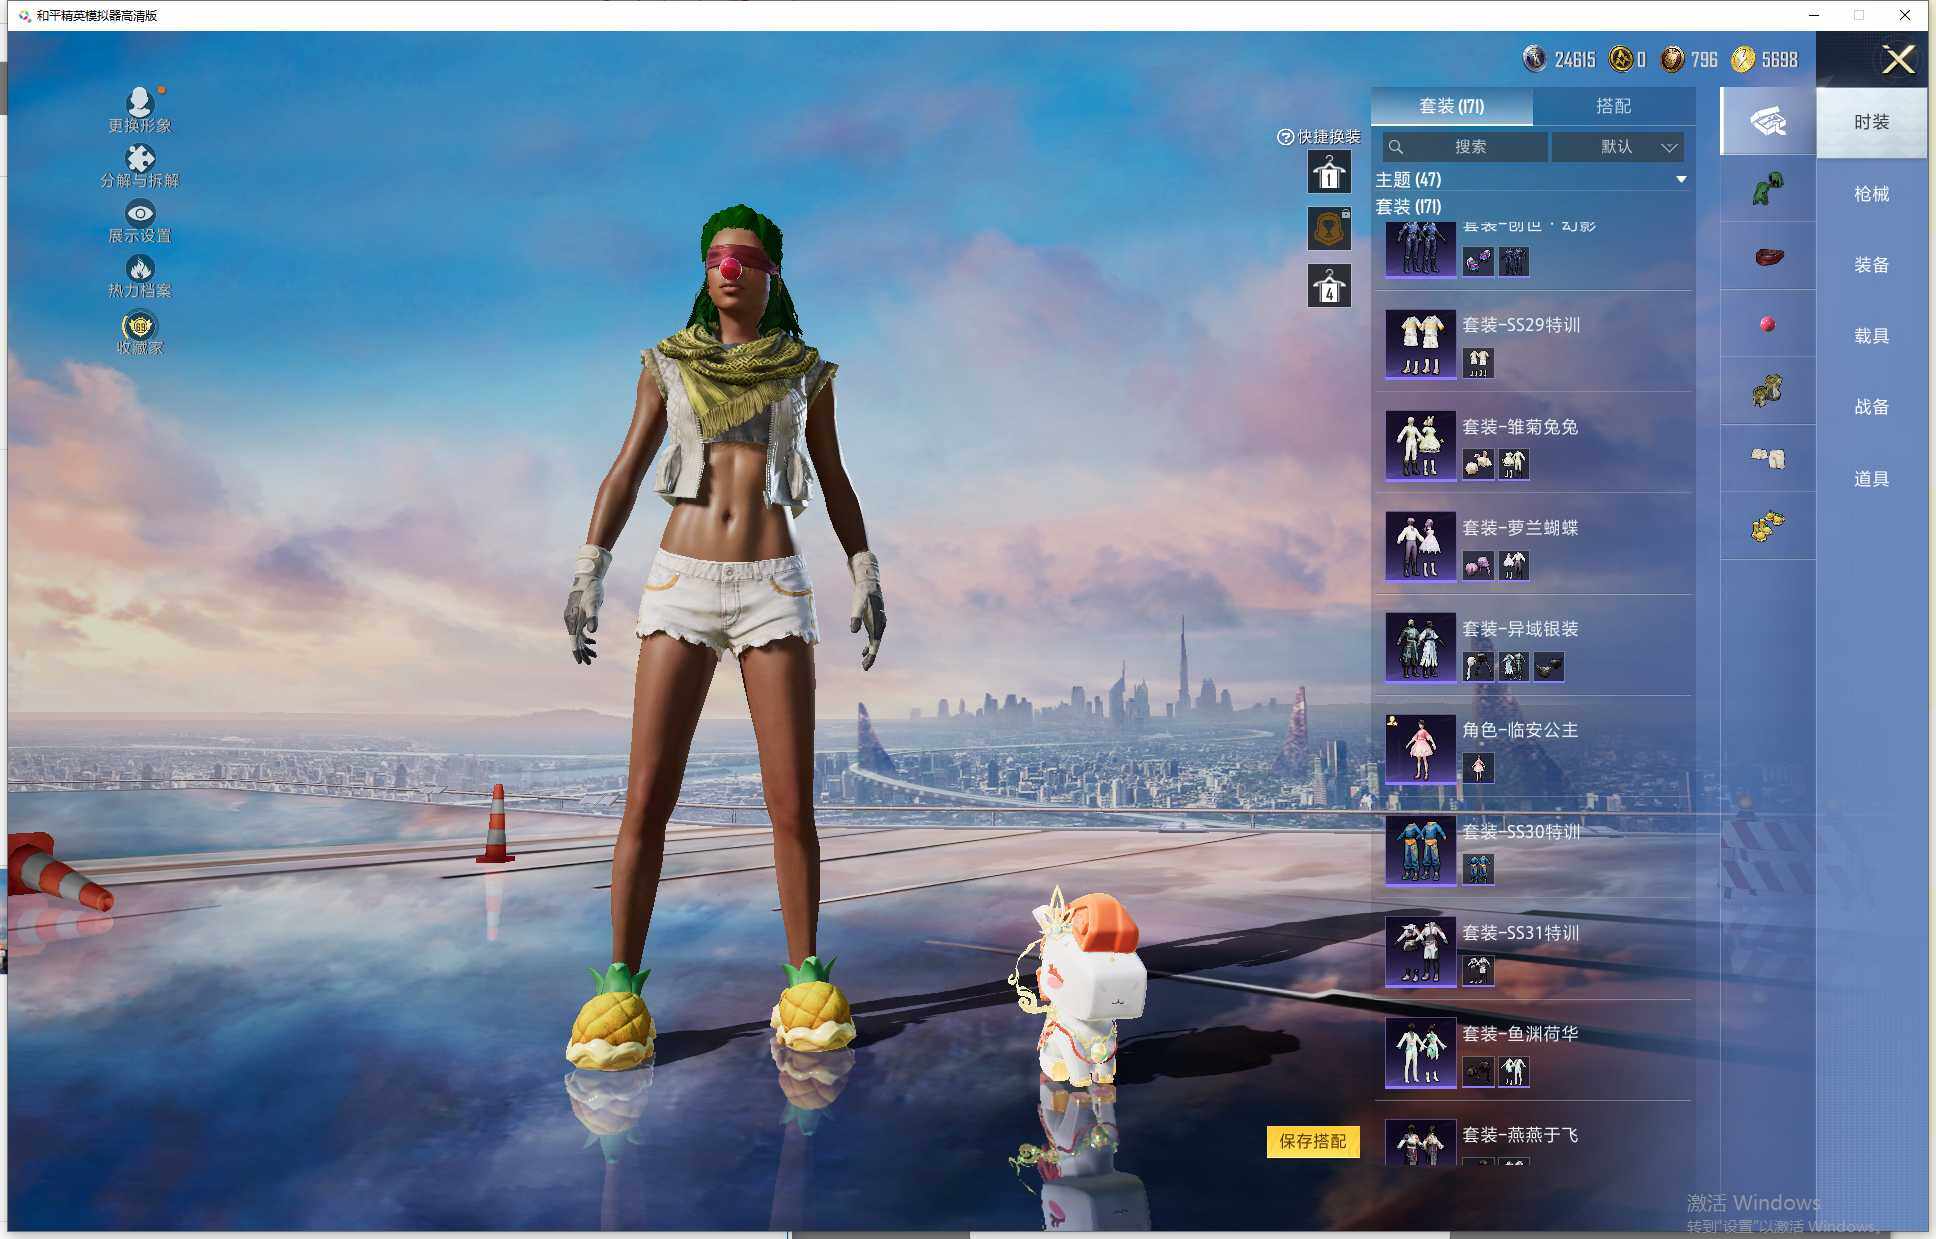Select the pineapple shoes slot icon

[1767, 526]
